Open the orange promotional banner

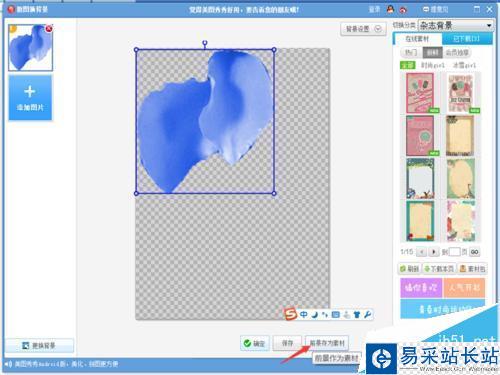[464, 288]
